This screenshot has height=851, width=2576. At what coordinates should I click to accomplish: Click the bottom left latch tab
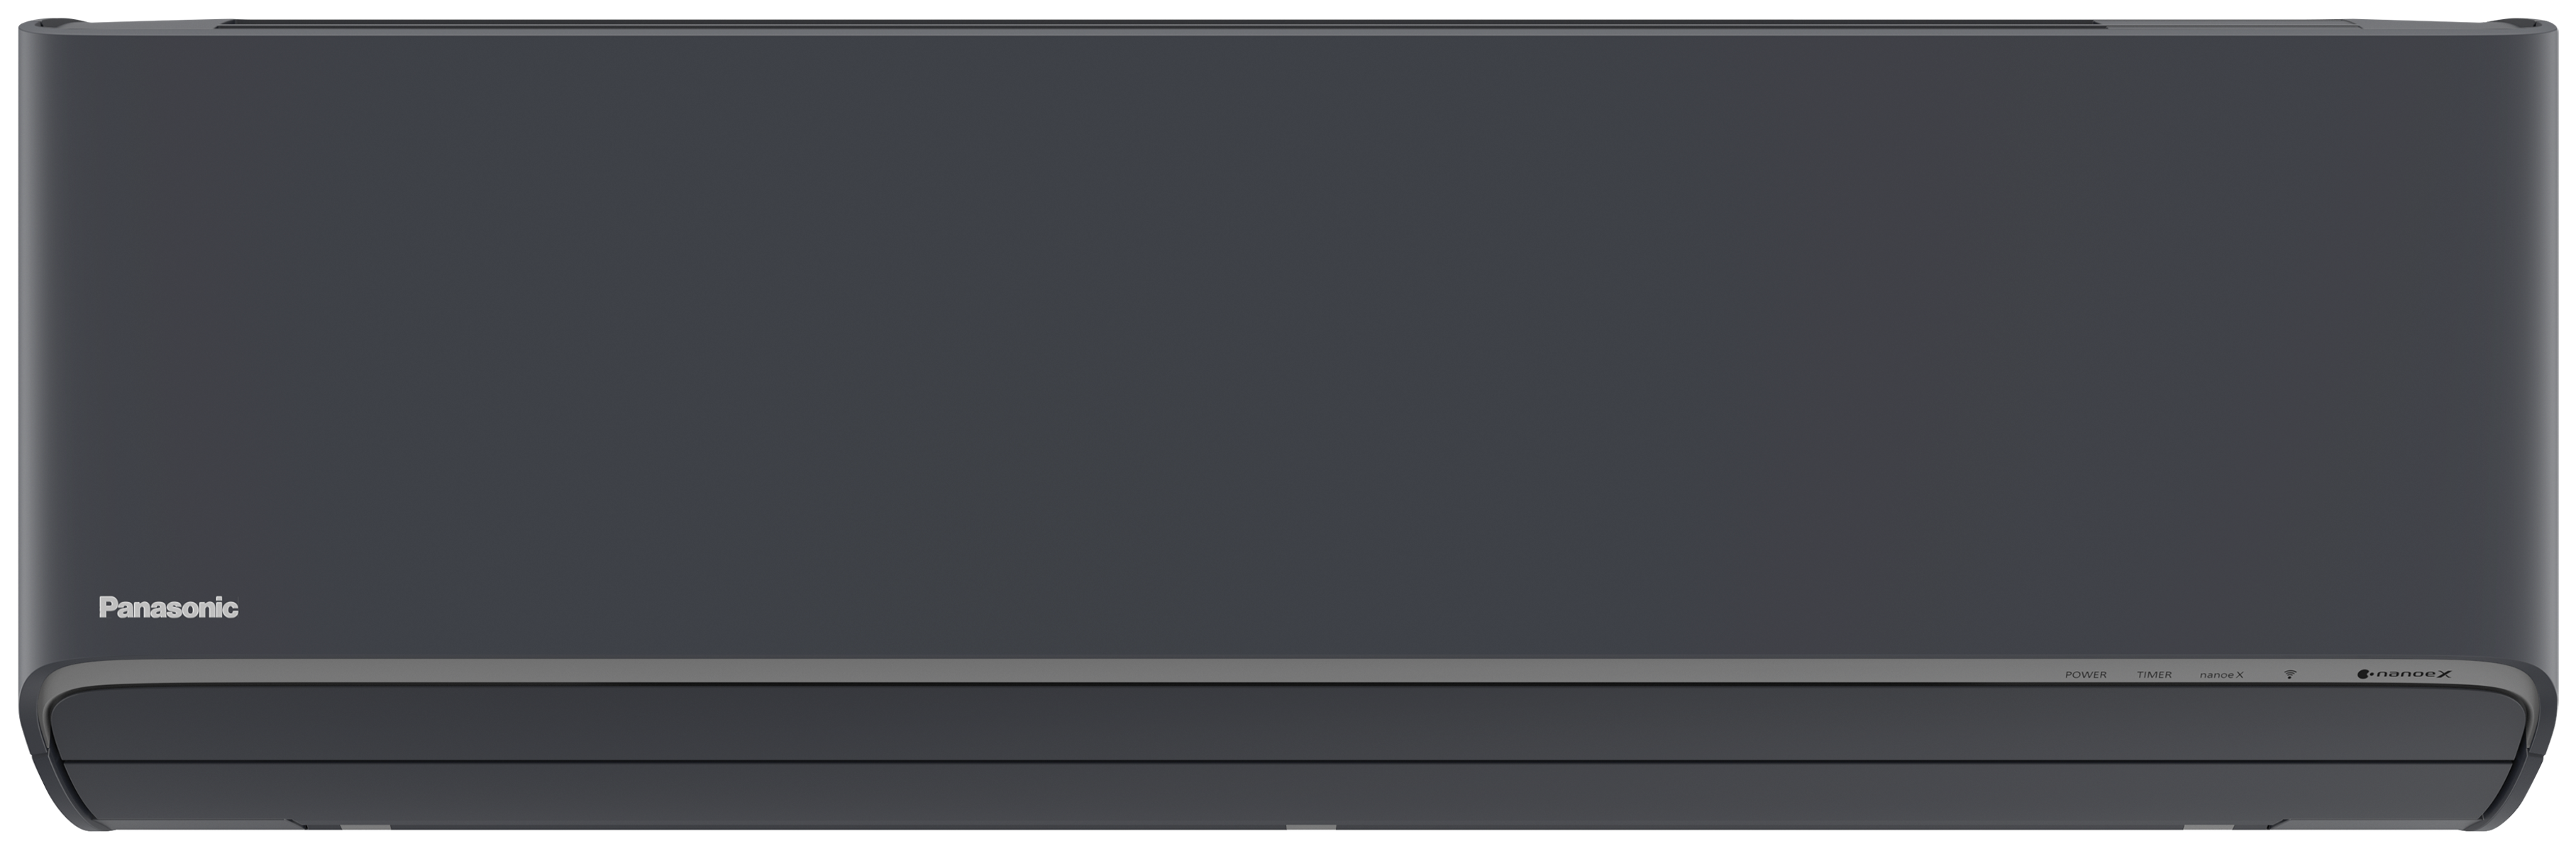[365, 827]
